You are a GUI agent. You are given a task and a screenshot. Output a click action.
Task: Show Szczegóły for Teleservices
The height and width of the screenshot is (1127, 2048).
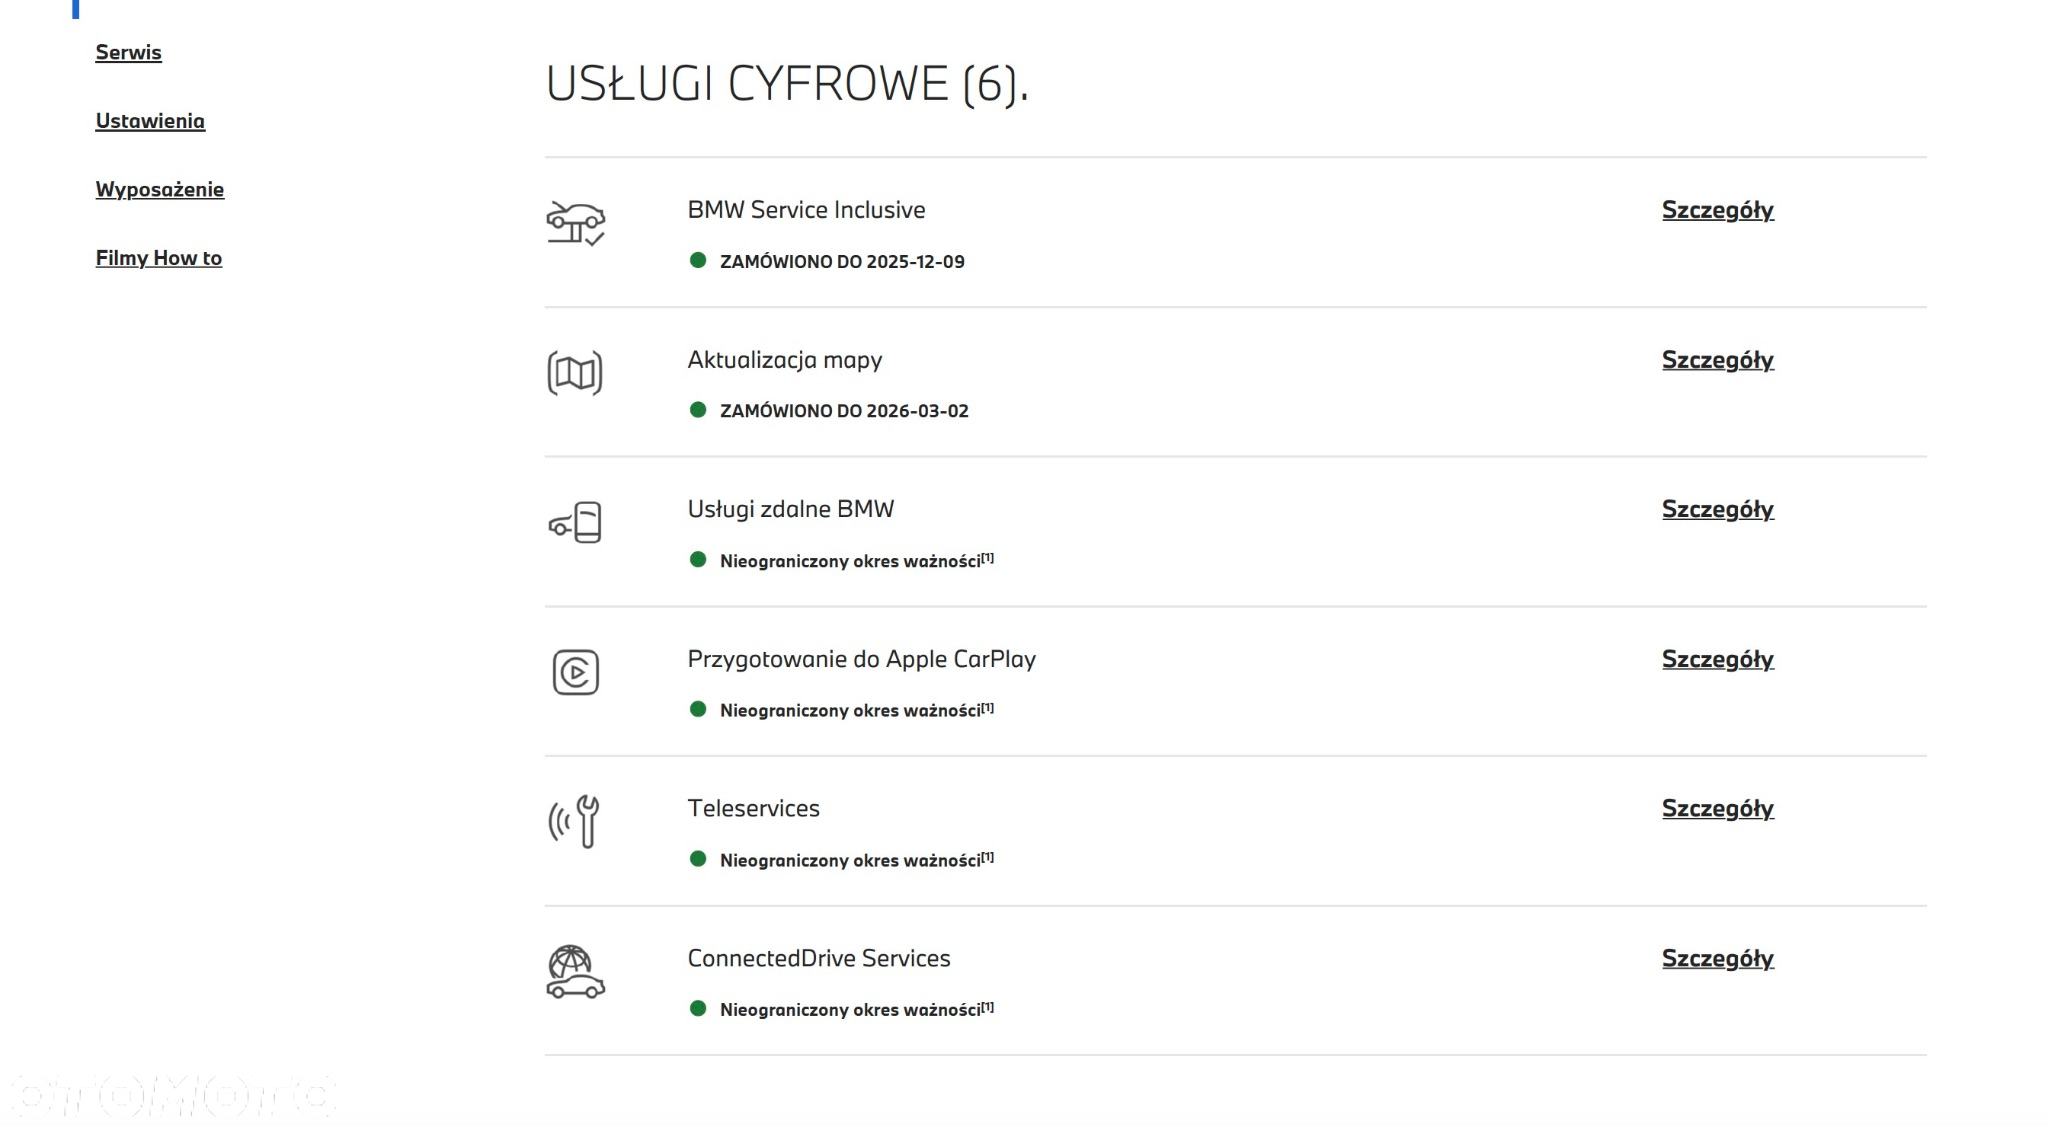click(x=1718, y=809)
